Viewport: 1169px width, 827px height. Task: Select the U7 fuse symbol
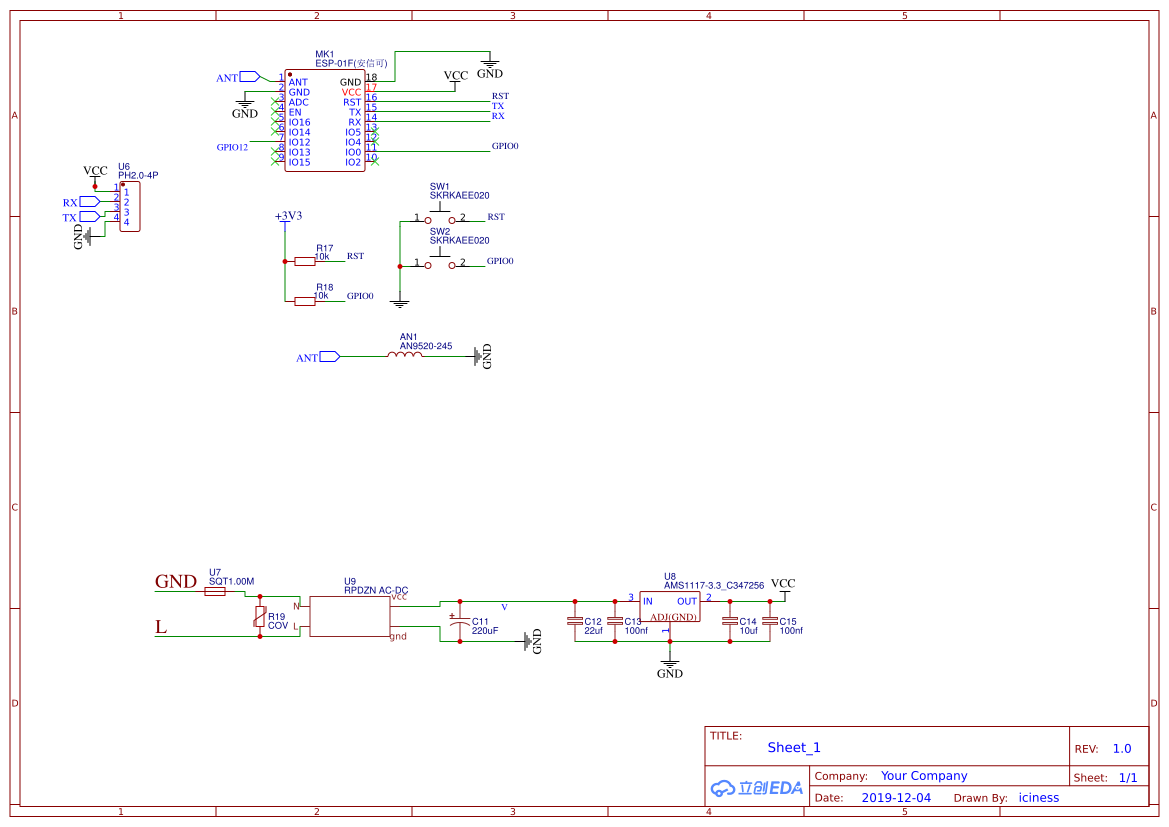[215, 591]
